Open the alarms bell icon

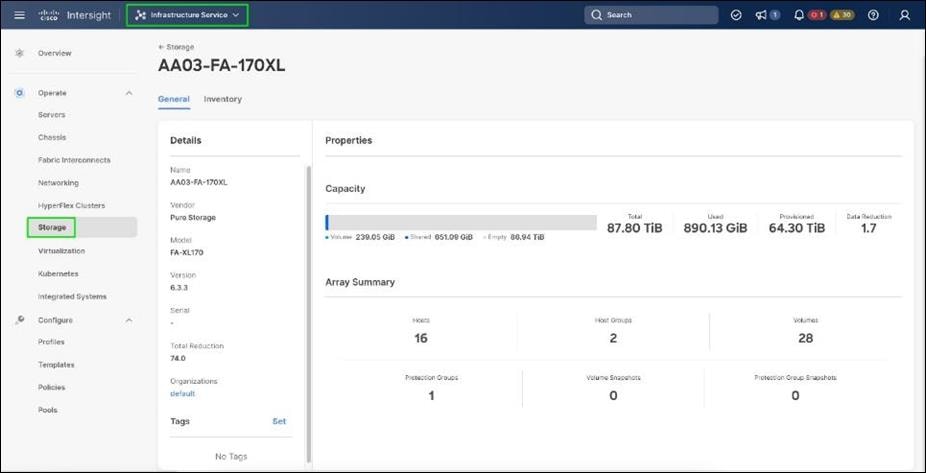click(799, 15)
